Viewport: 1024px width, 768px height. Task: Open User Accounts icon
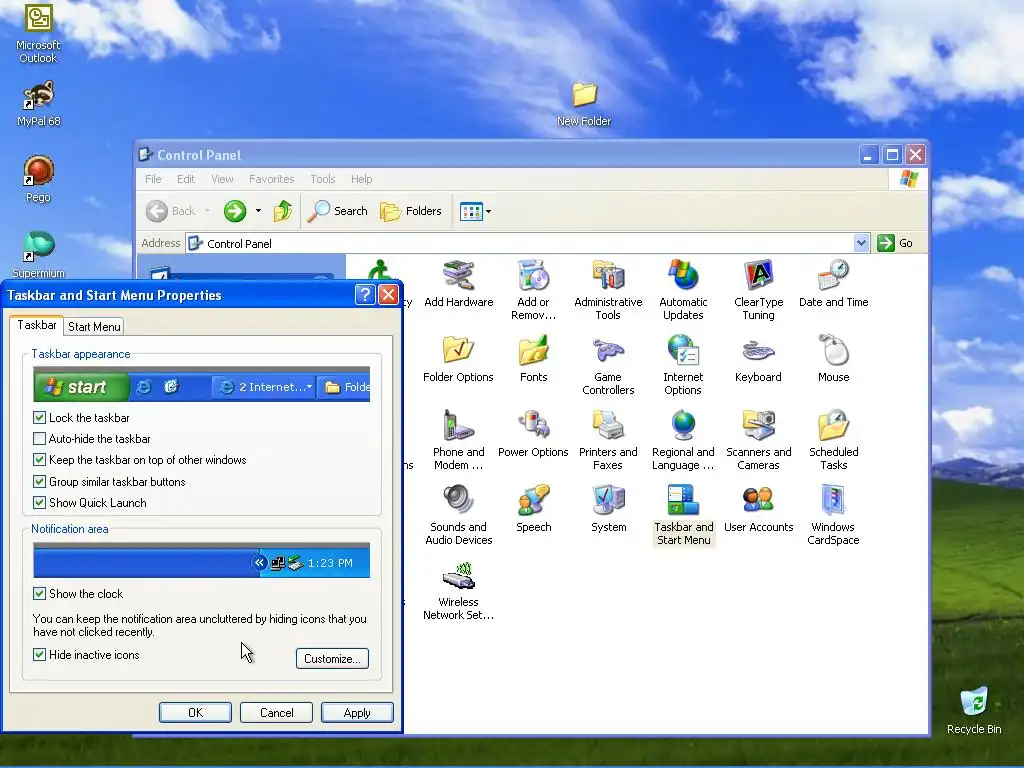pos(758,509)
